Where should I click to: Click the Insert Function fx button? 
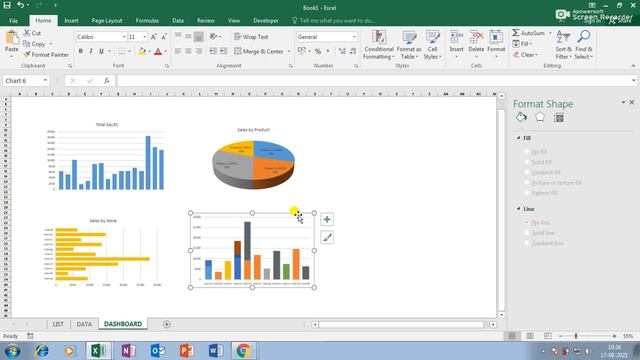click(107, 81)
